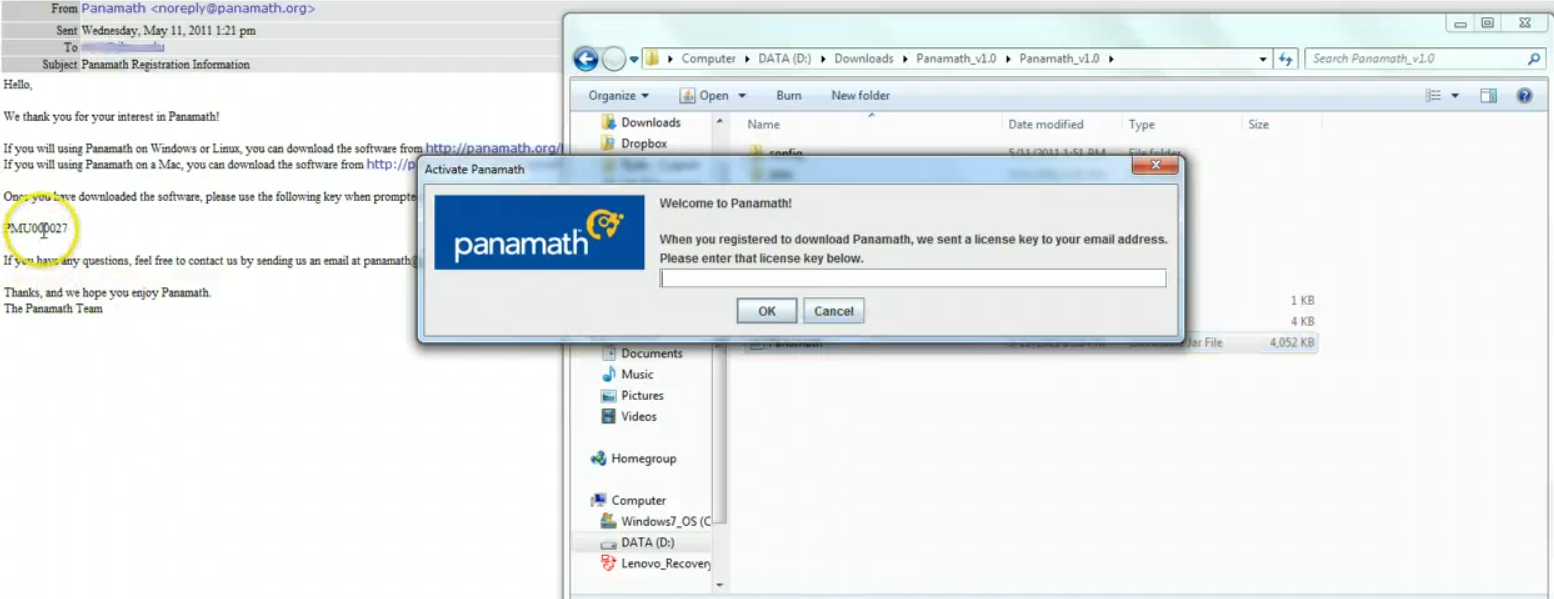This screenshot has height=599, width=1554.
Task: Click Lenovo_Recovery drive icon
Action: pos(608,564)
